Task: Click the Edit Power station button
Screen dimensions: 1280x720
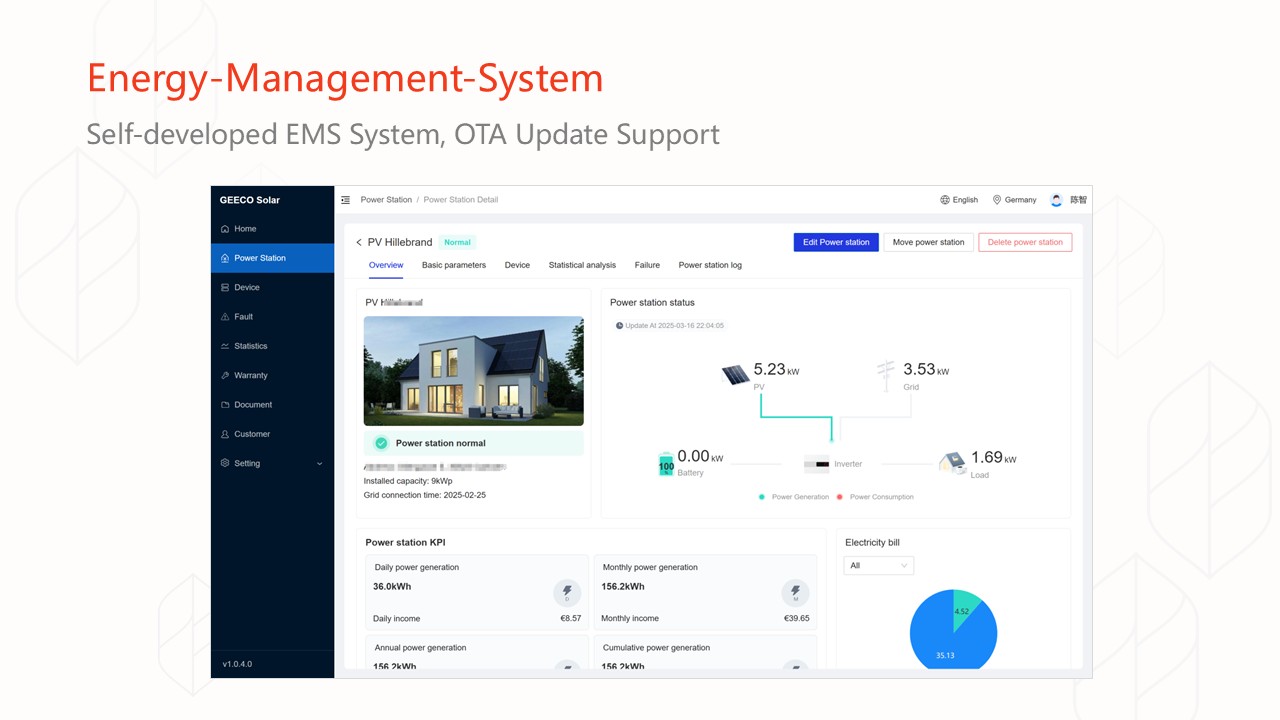Action: [836, 242]
